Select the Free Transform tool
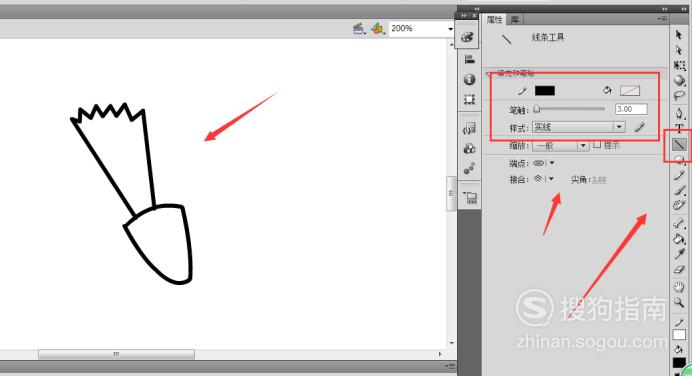 [680, 66]
